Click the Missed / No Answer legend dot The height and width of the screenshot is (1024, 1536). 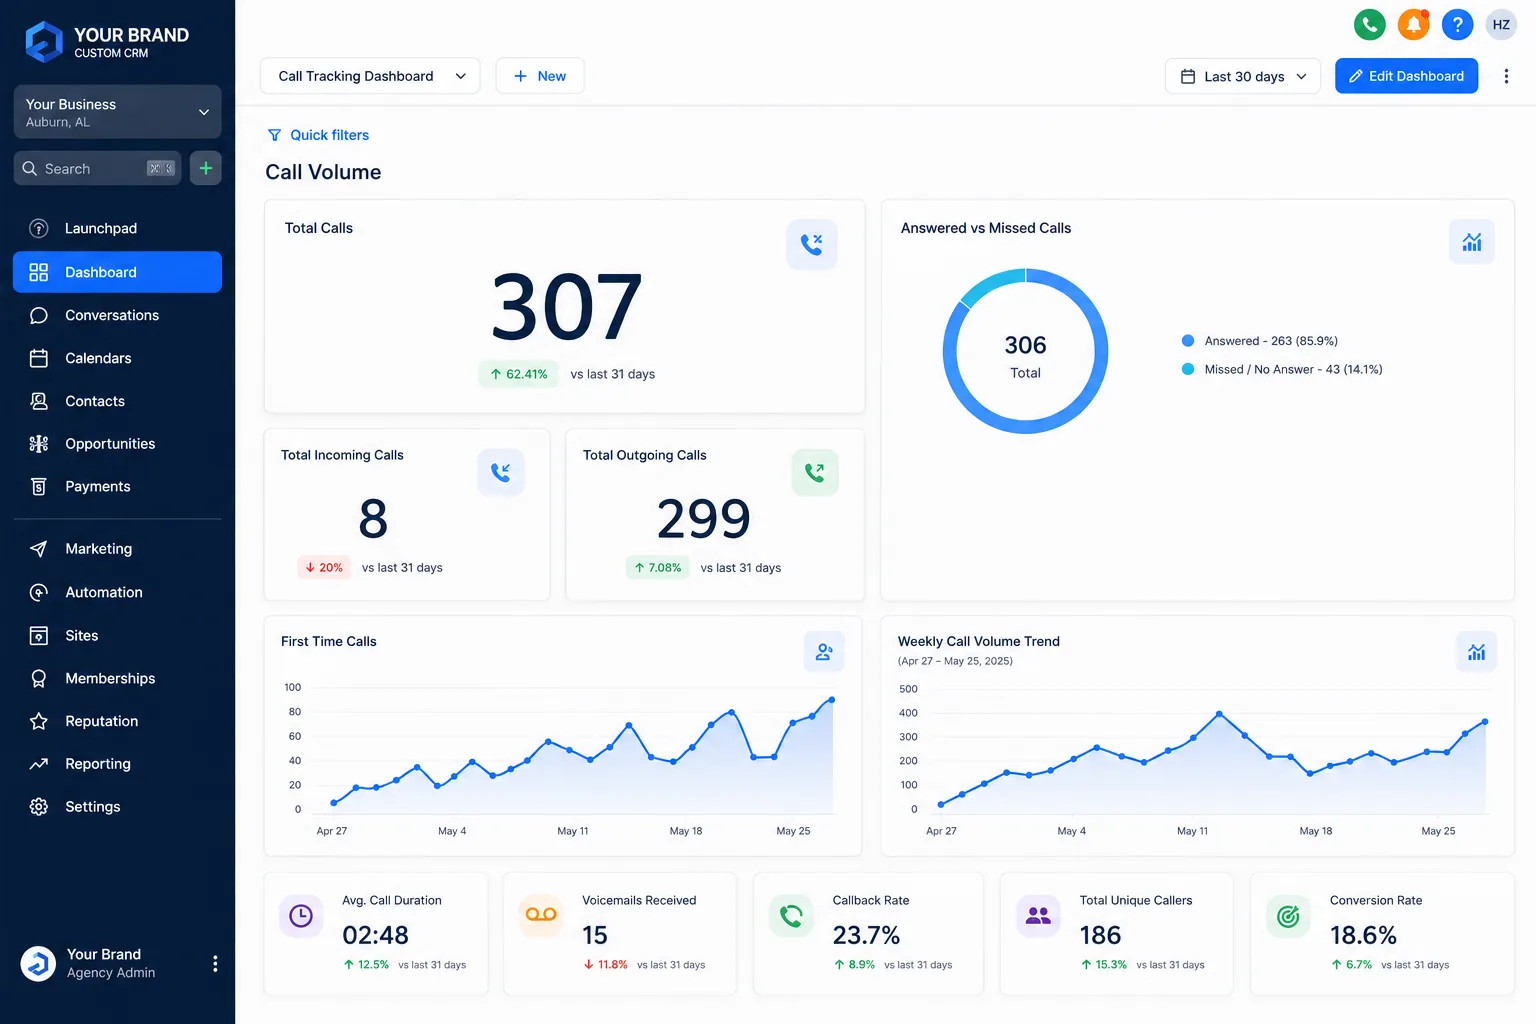(1188, 369)
